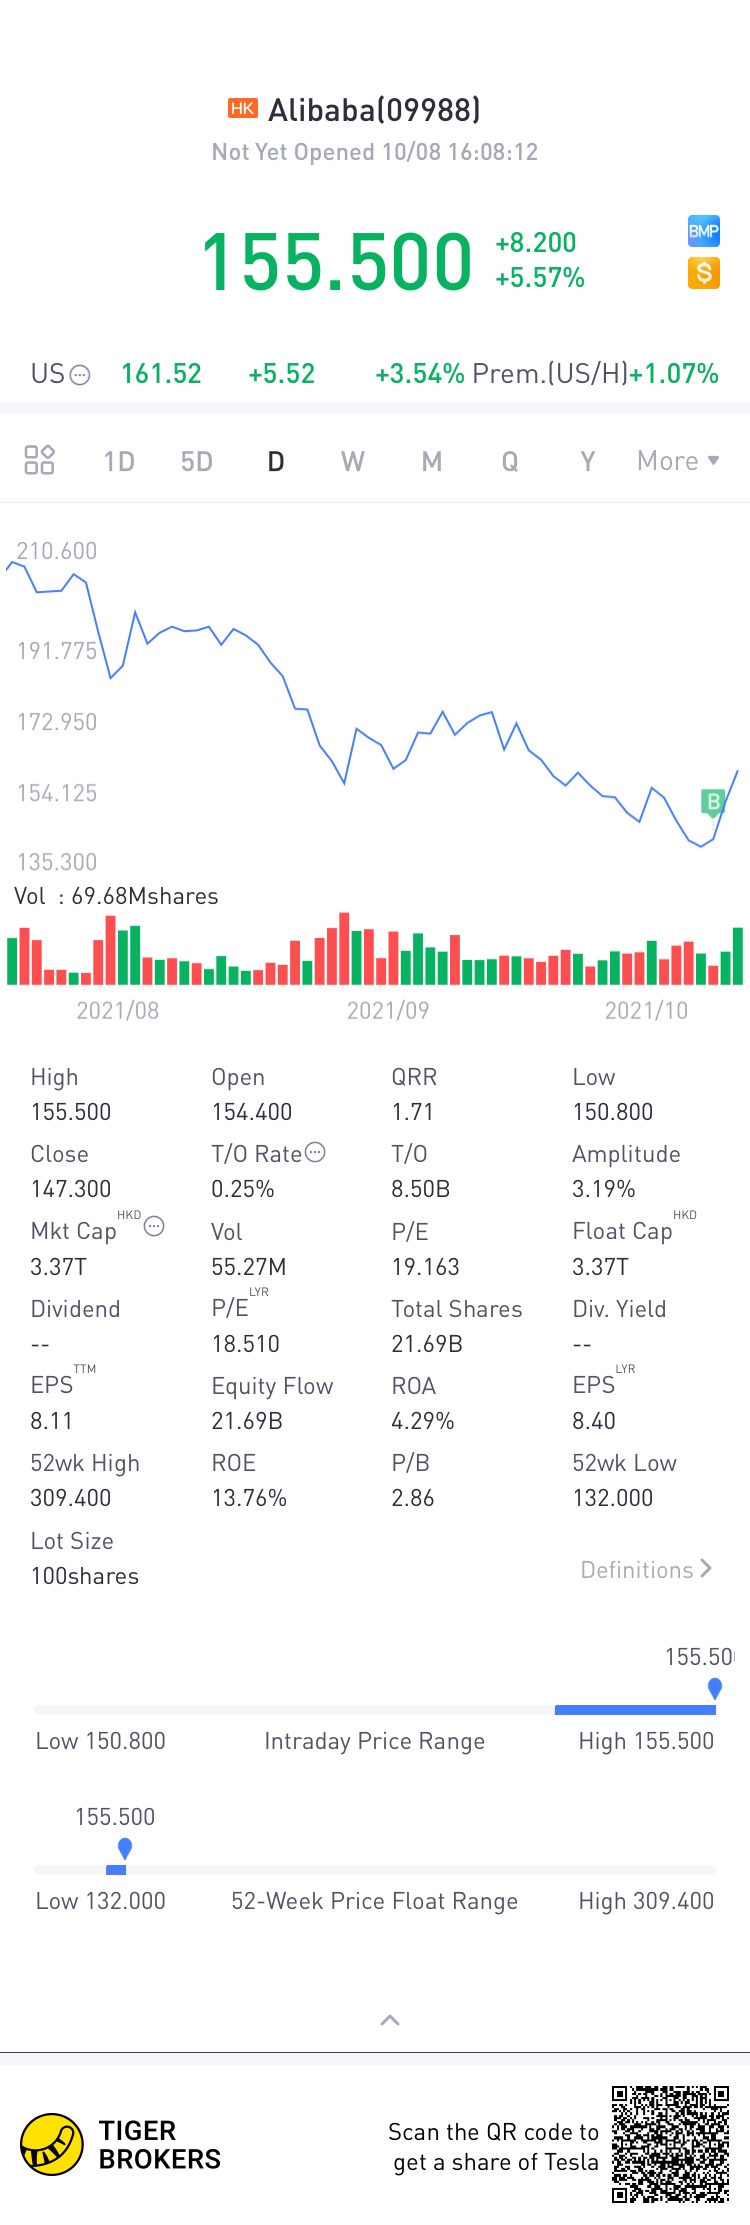Select the W weekly chart tab
This screenshot has width=750, height=2225.
(353, 461)
